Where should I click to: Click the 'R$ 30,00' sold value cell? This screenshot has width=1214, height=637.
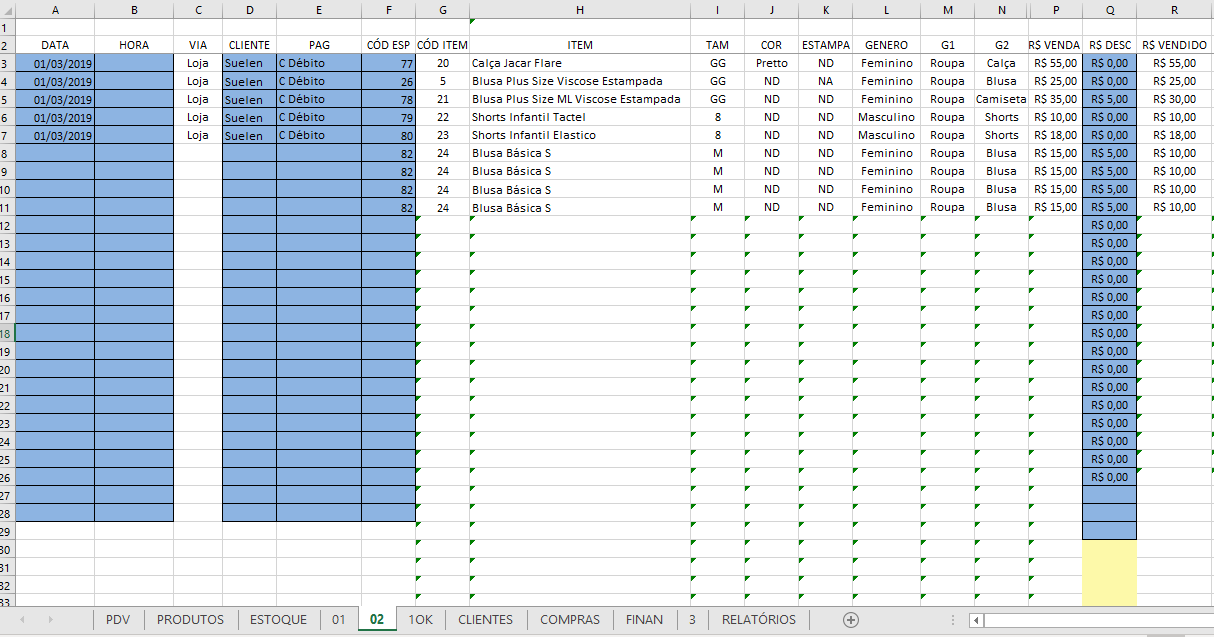coord(1174,99)
